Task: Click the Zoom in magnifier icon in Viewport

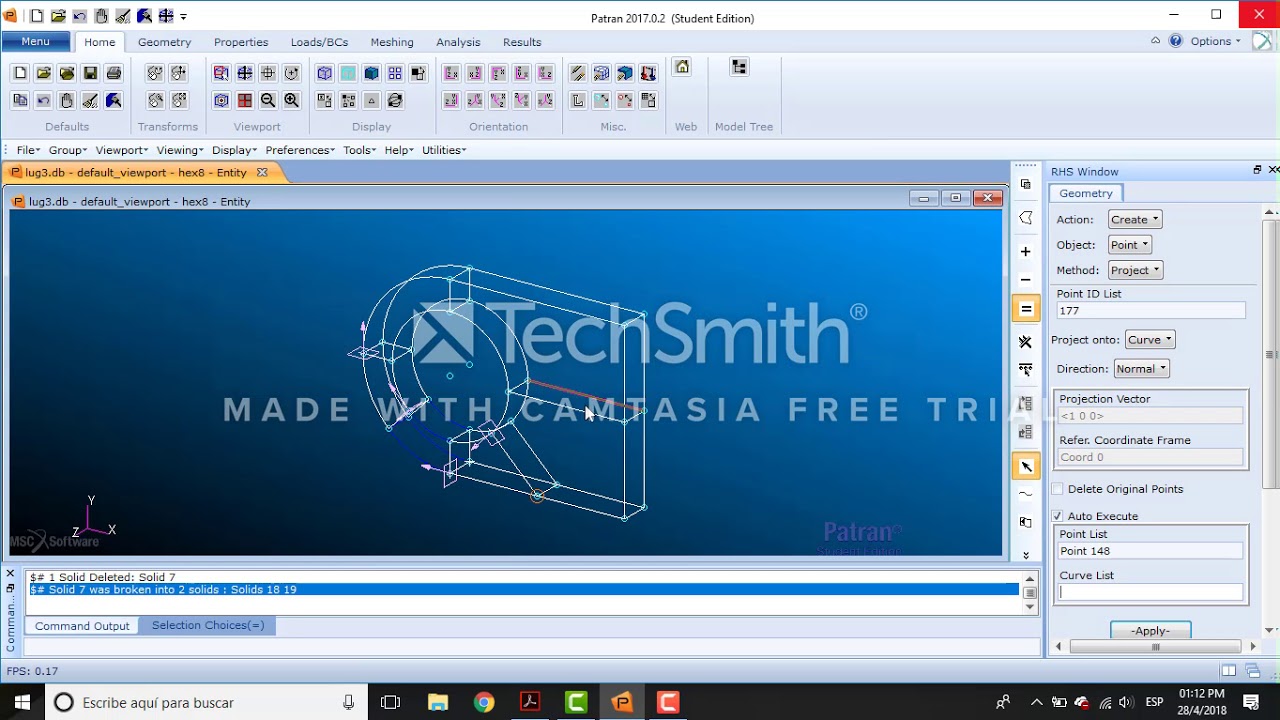Action: (291, 100)
